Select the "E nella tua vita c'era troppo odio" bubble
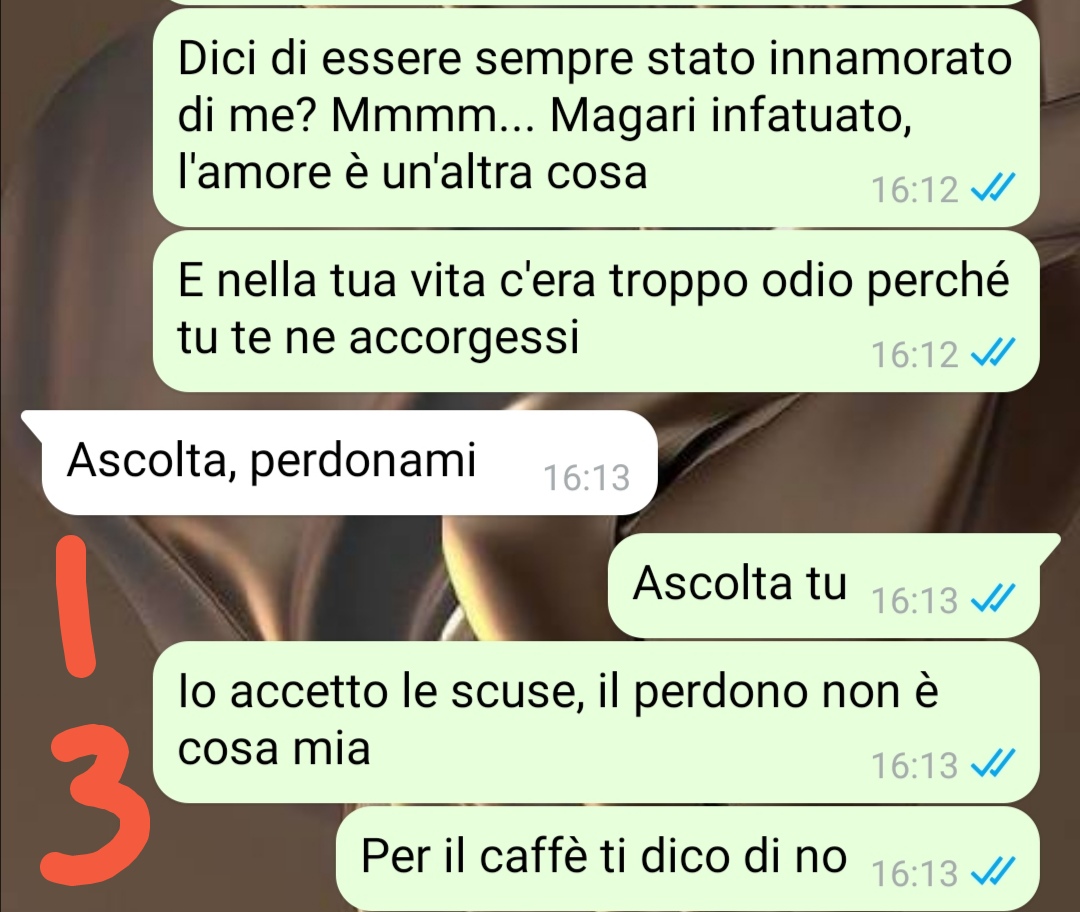The width and height of the screenshot is (1080, 912). click(596, 311)
